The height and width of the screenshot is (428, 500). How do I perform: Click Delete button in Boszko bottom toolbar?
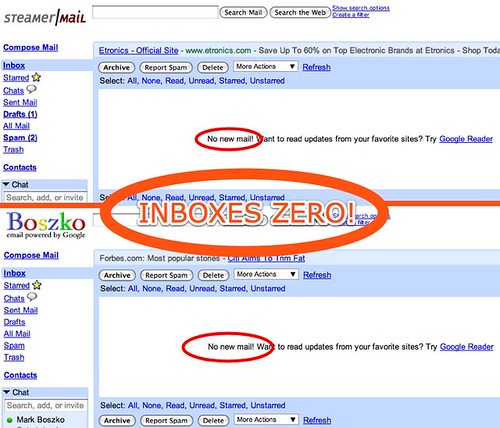(x=213, y=421)
